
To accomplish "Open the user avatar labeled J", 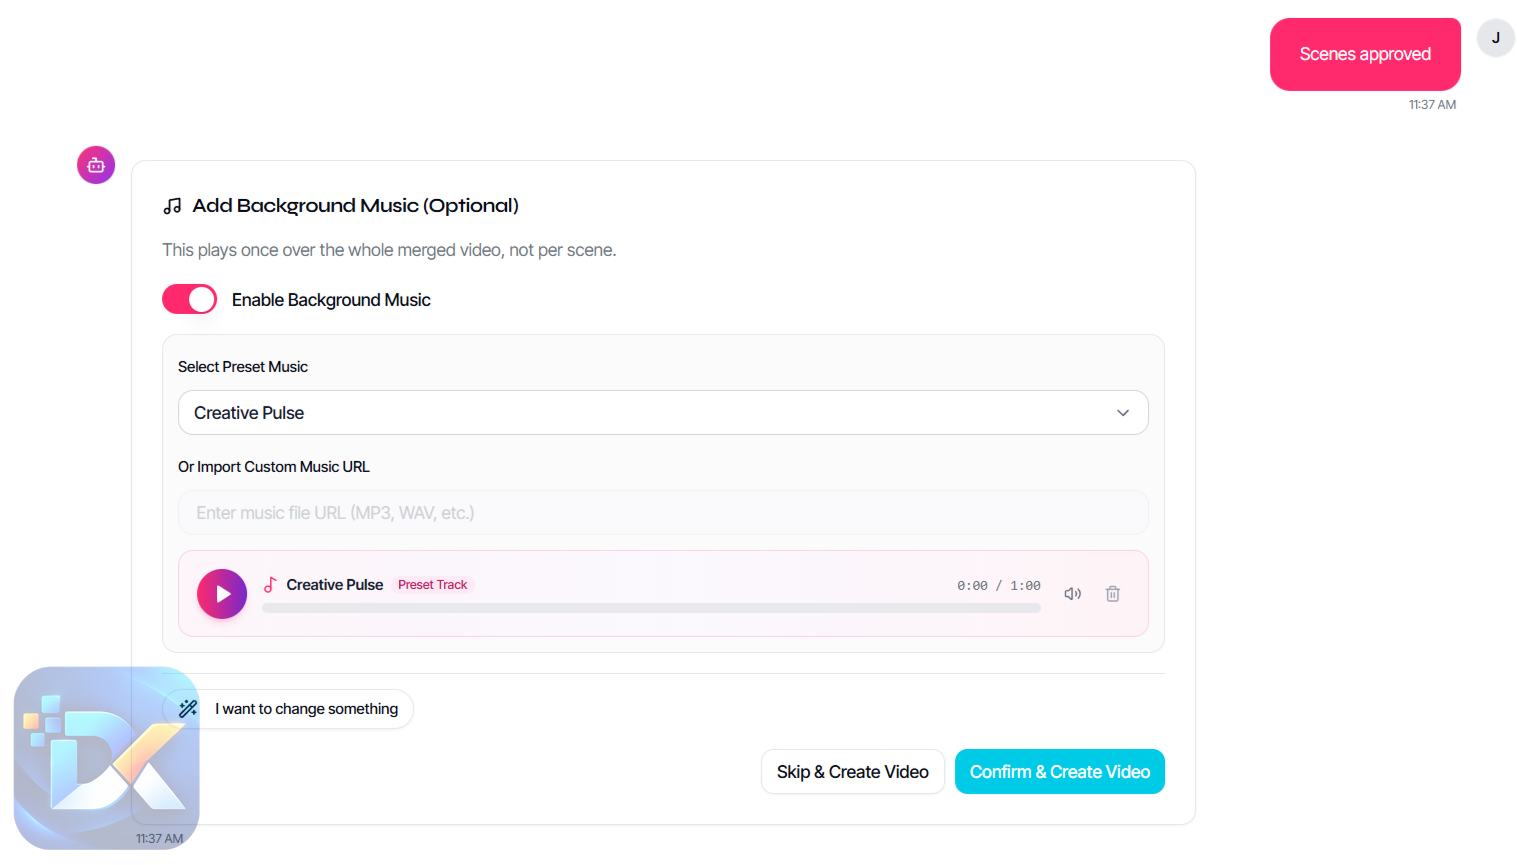I will [x=1496, y=38].
